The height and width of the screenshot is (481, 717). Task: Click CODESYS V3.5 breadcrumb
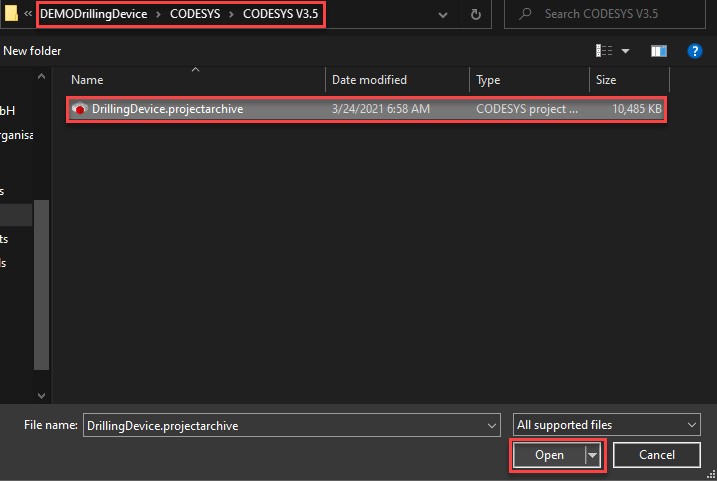[280, 14]
